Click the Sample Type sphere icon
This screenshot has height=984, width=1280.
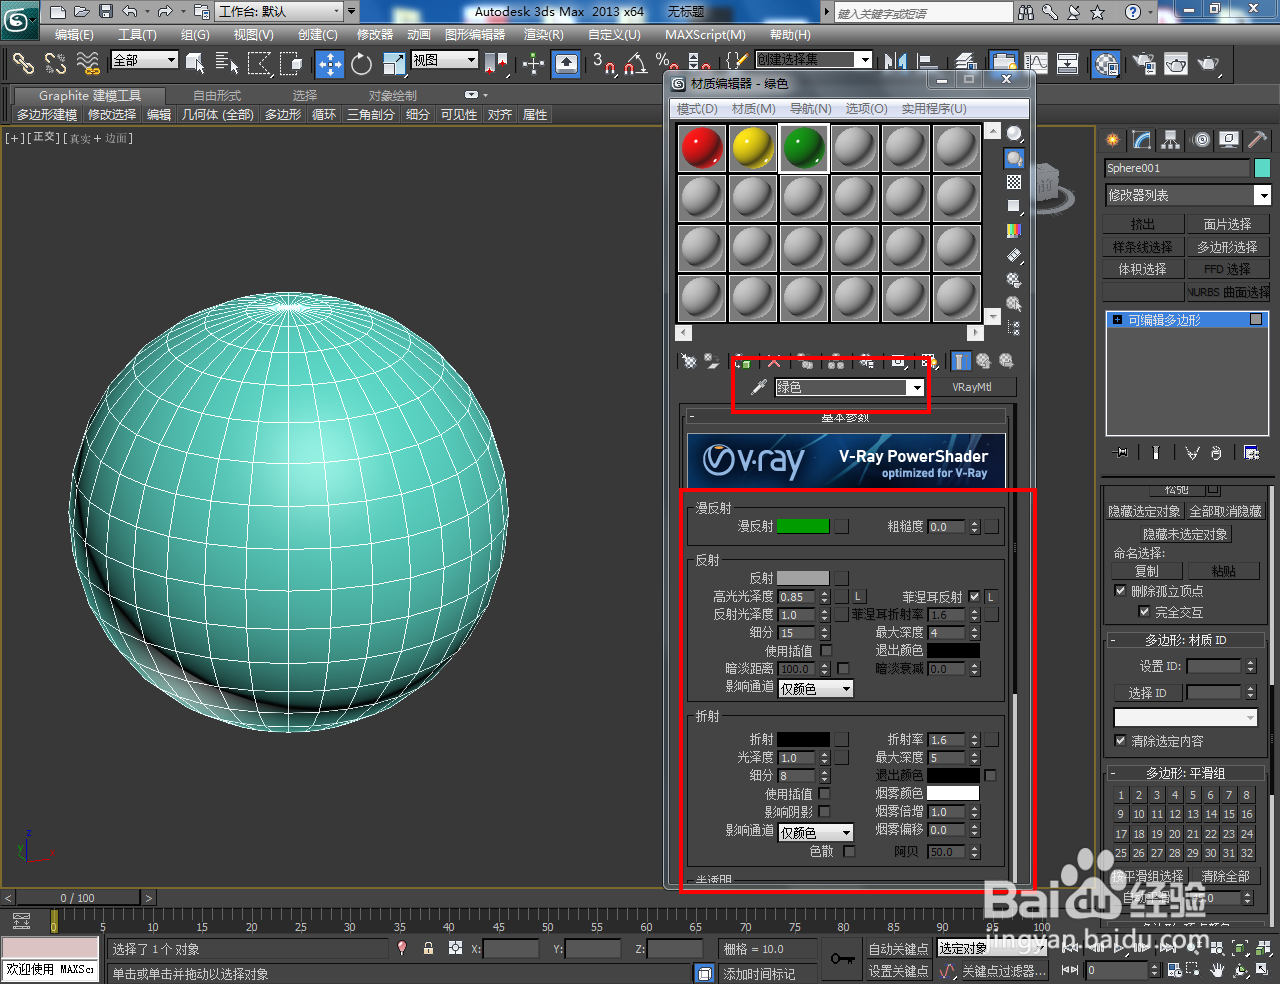(x=1014, y=134)
